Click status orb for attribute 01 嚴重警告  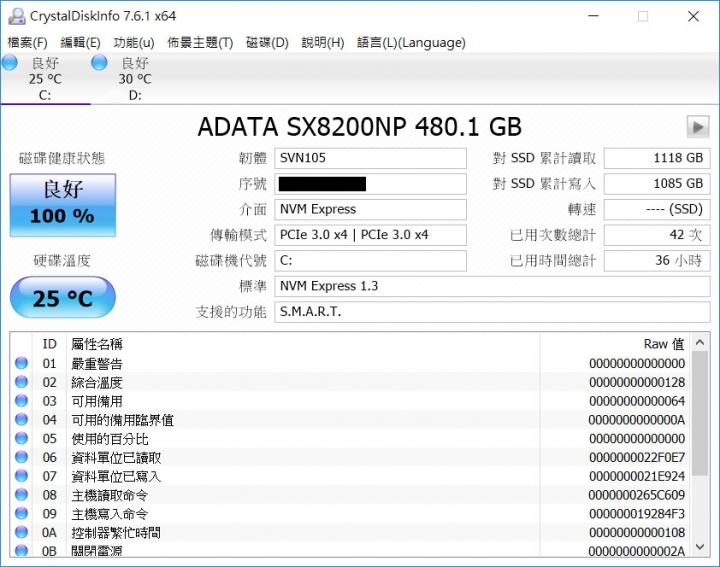[21, 364]
